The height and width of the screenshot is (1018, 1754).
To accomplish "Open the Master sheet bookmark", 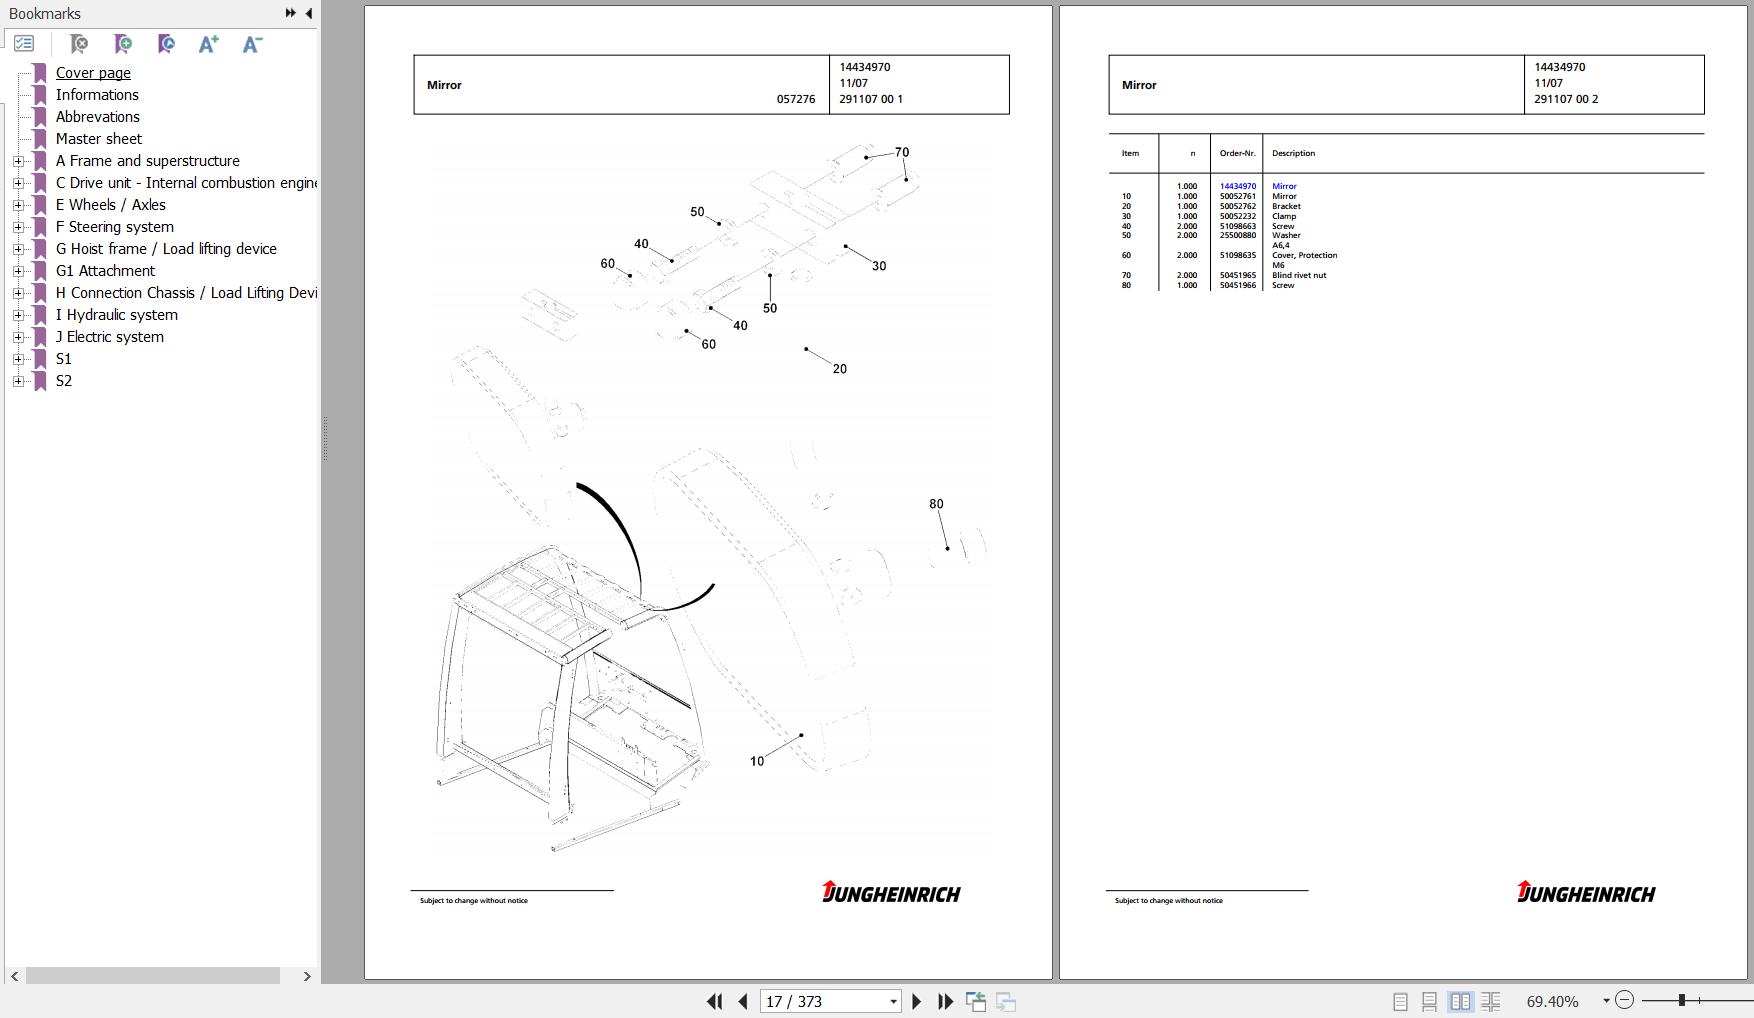I will pyautogui.click(x=99, y=139).
